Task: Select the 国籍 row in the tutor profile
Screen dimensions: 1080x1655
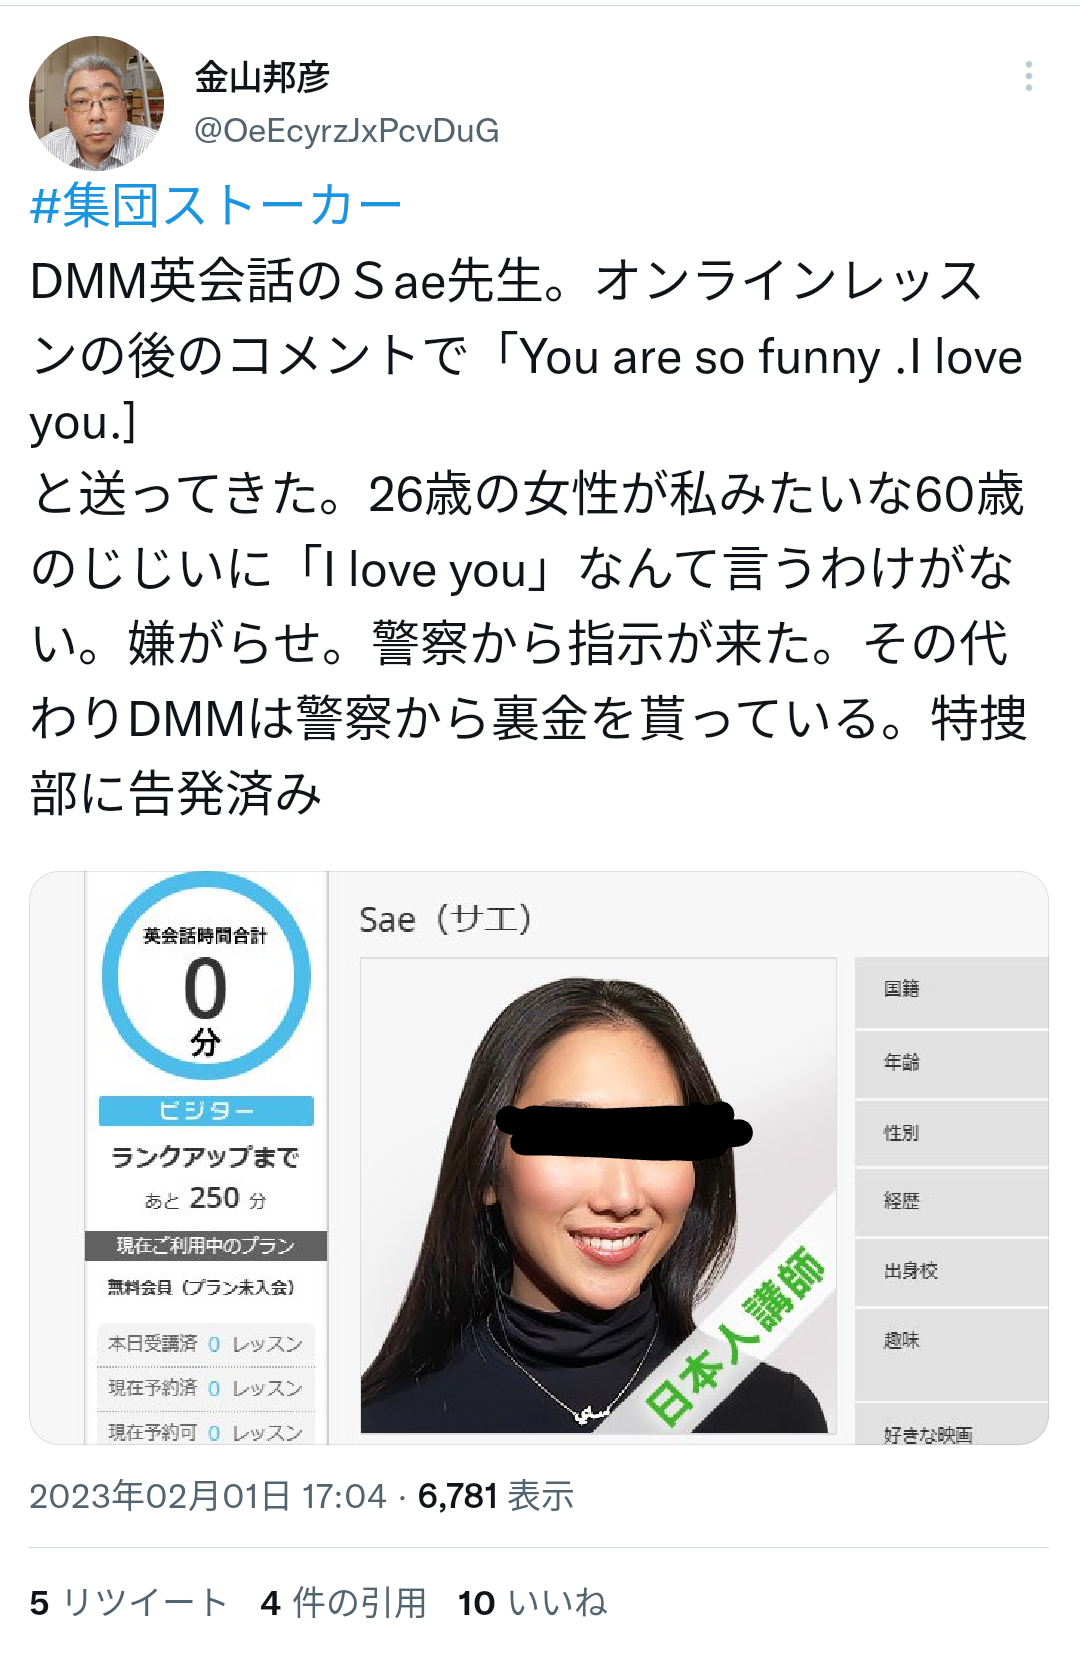Action: click(951, 991)
